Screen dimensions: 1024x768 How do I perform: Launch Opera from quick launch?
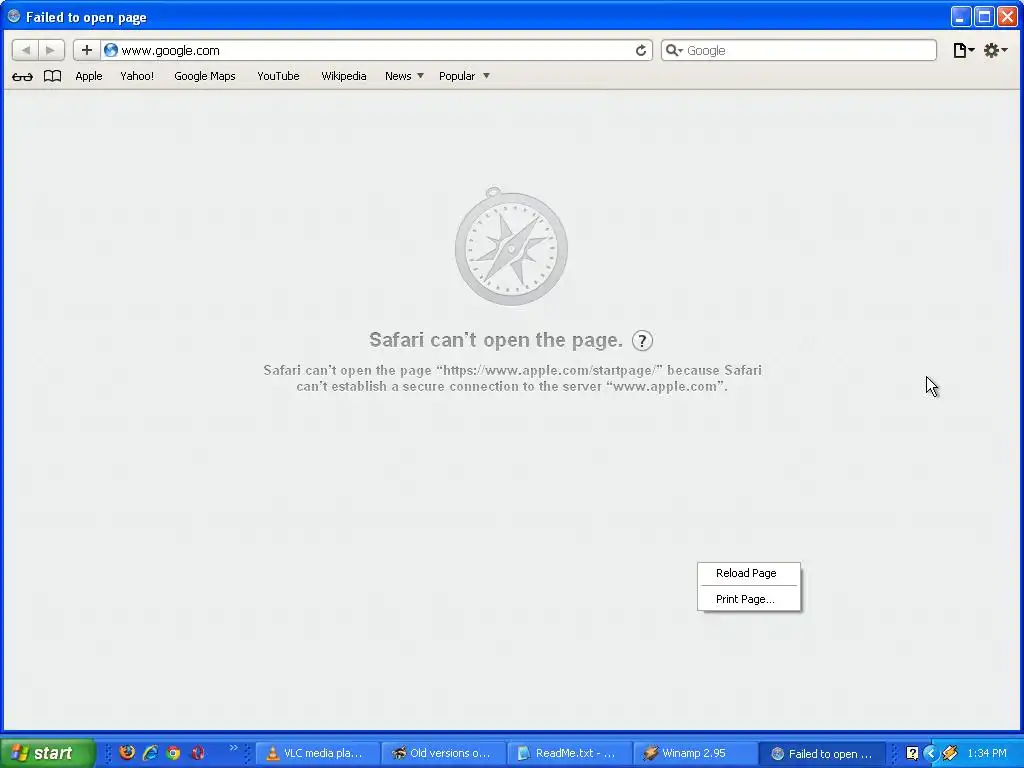[x=198, y=753]
